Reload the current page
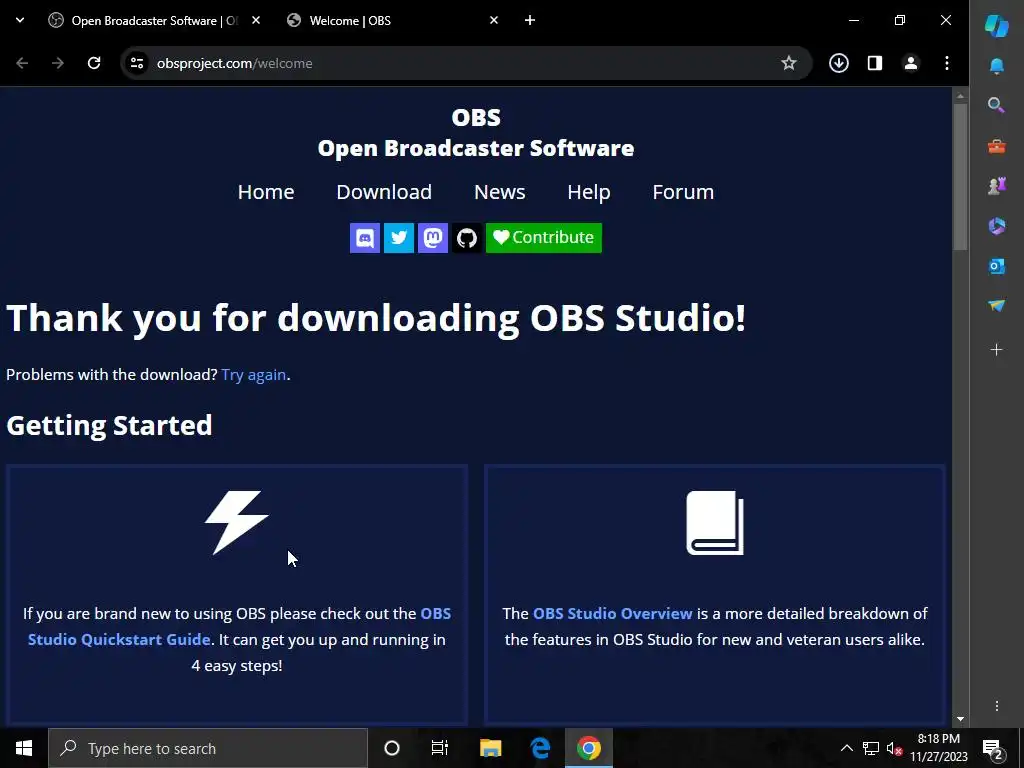This screenshot has height=768, width=1024. point(94,63)
